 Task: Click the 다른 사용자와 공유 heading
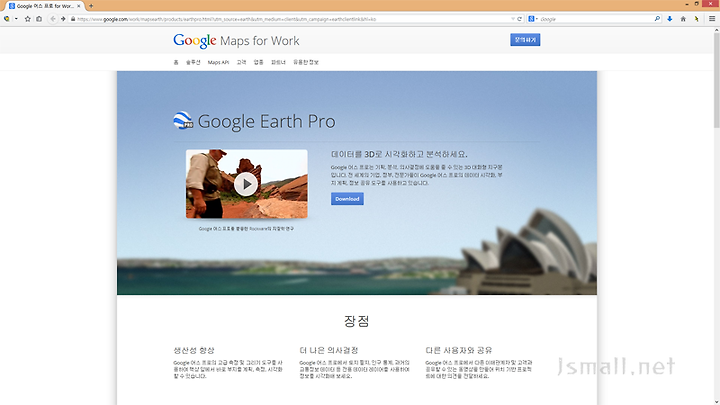point(459,350)
